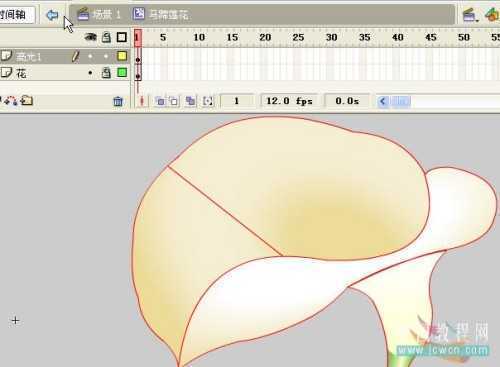Click the Insert Layer Folder icon
This screenshot has height=367, width=500.
click(x=27, y=100)
